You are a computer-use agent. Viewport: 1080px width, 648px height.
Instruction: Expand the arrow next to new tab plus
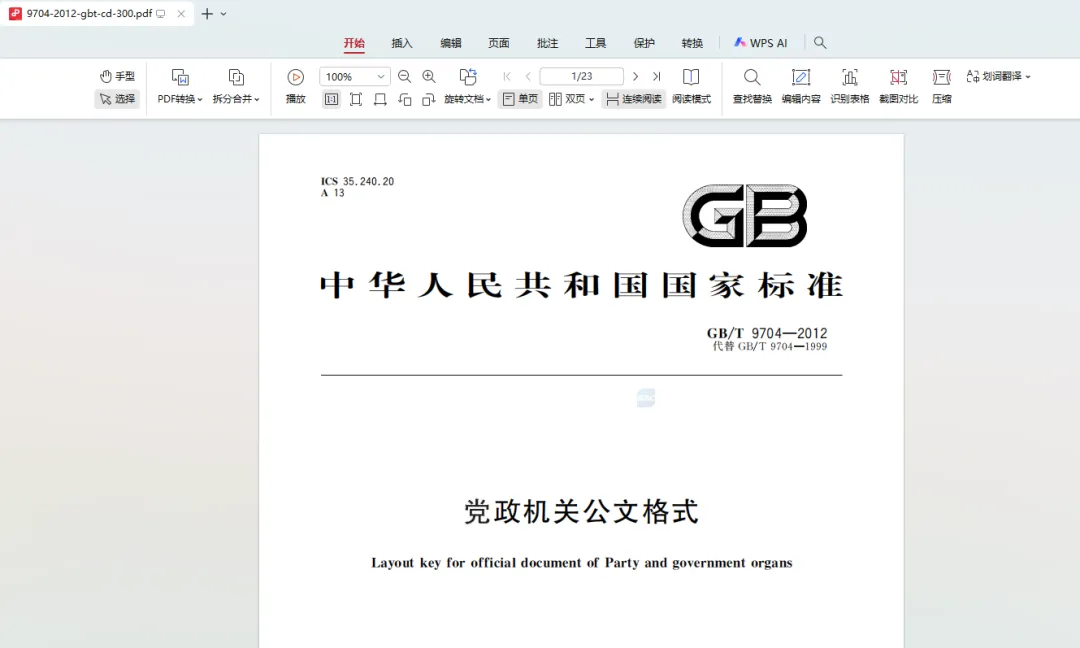(x=223, y=14)
